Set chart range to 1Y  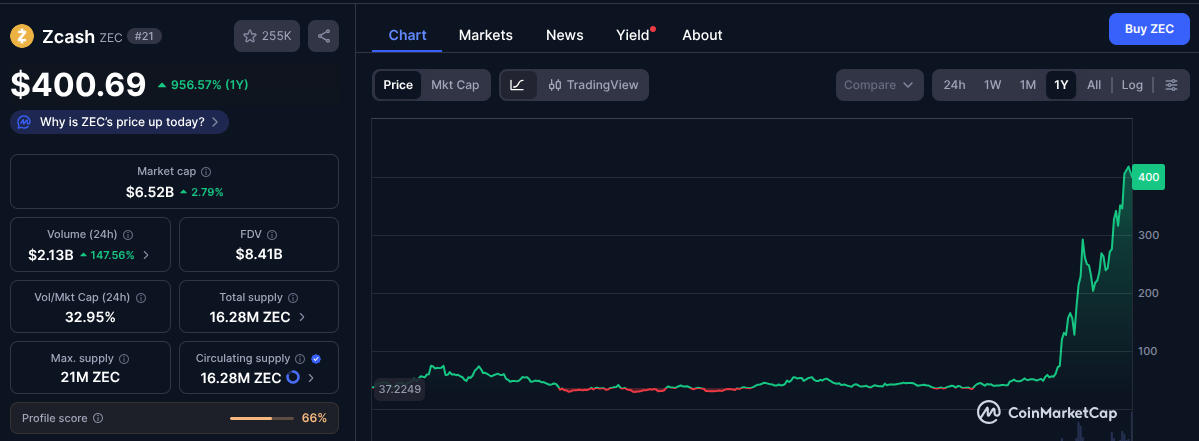(x=1061, y=85)
